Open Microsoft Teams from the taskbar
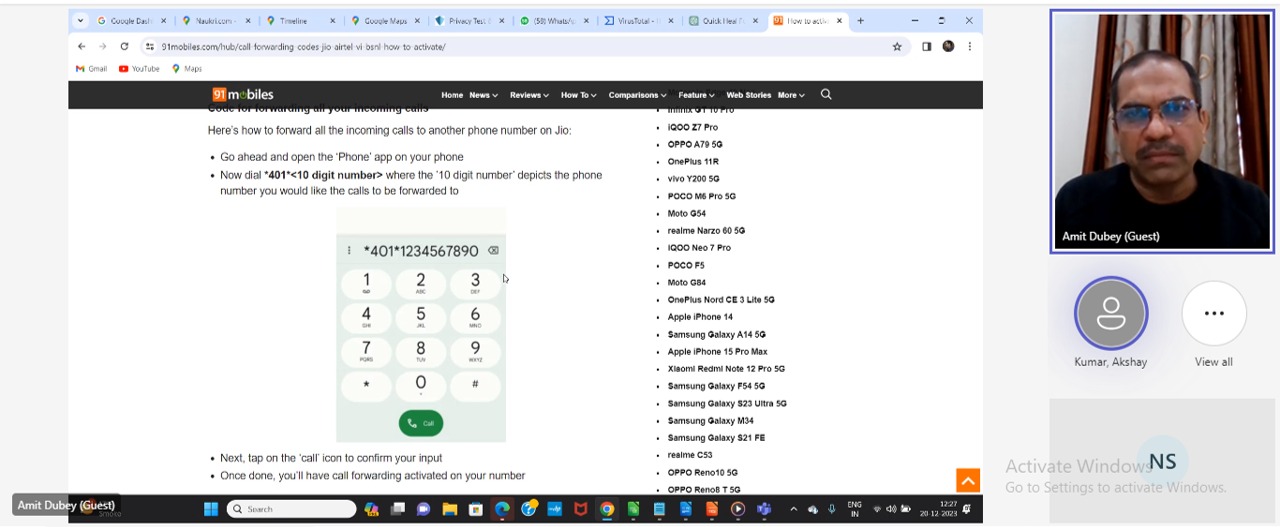The width and height of the screenshot is (1280, 527). (764, 509)
